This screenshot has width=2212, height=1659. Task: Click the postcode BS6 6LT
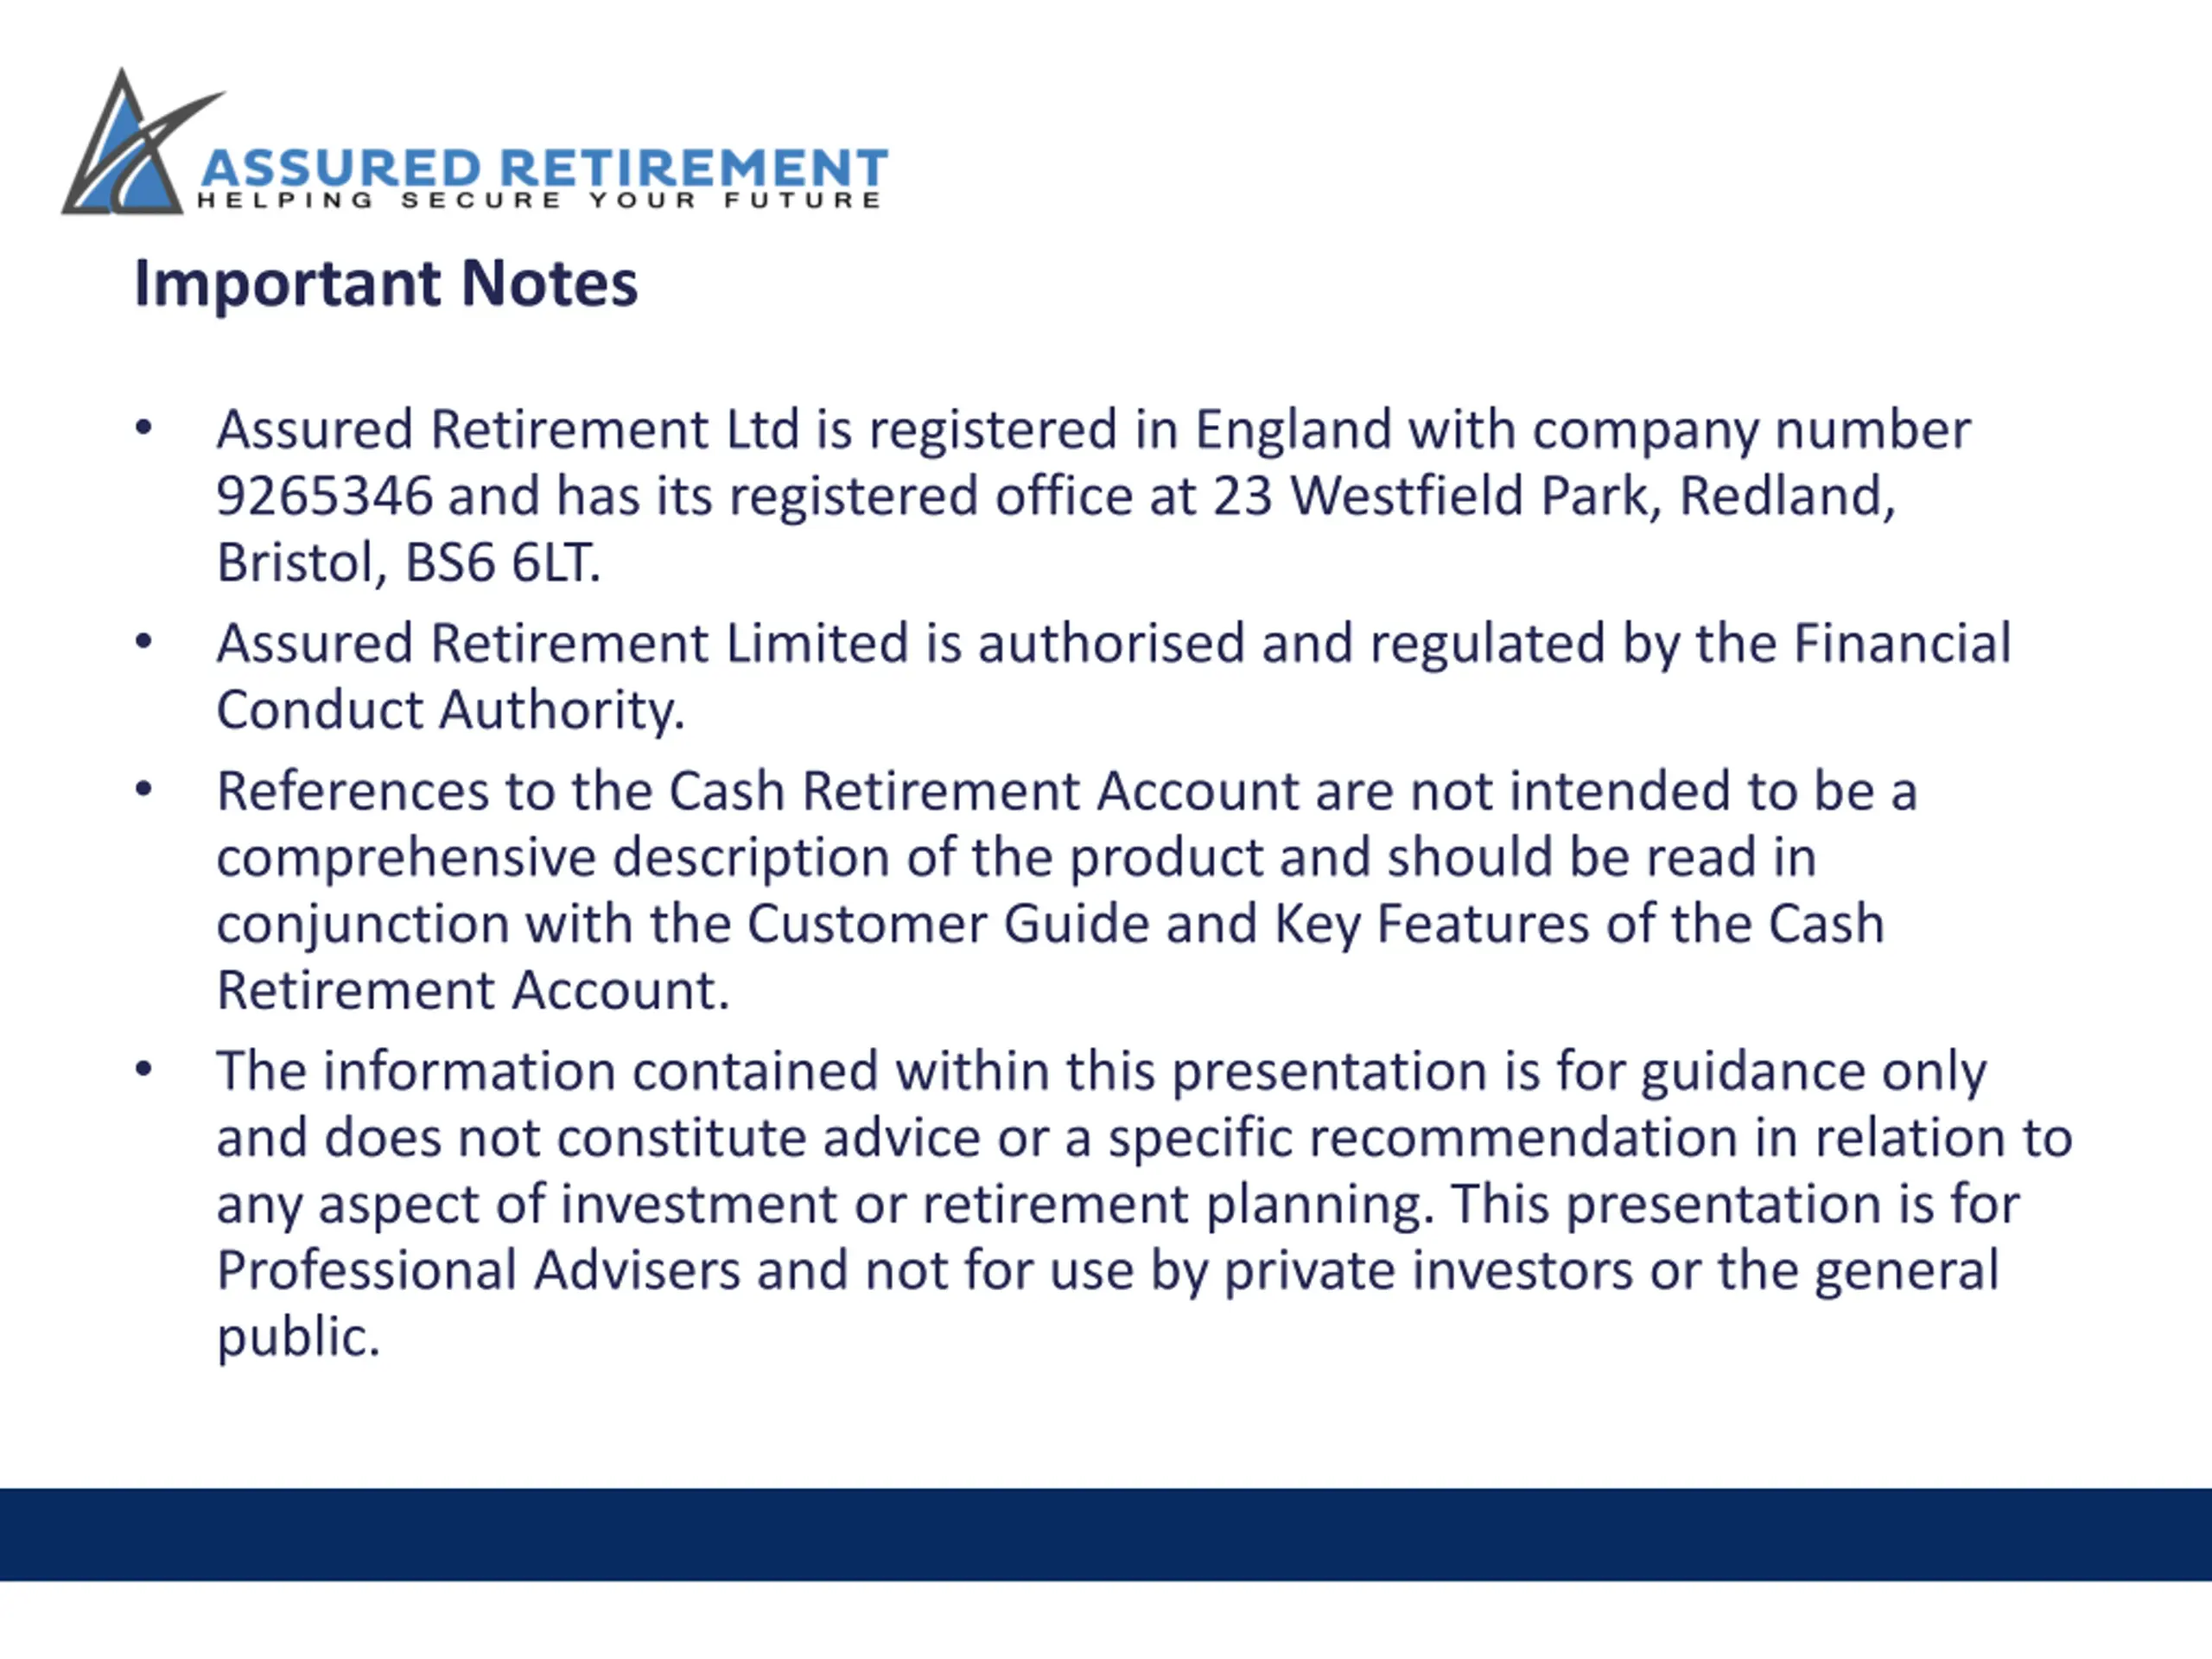pos(501,562)
